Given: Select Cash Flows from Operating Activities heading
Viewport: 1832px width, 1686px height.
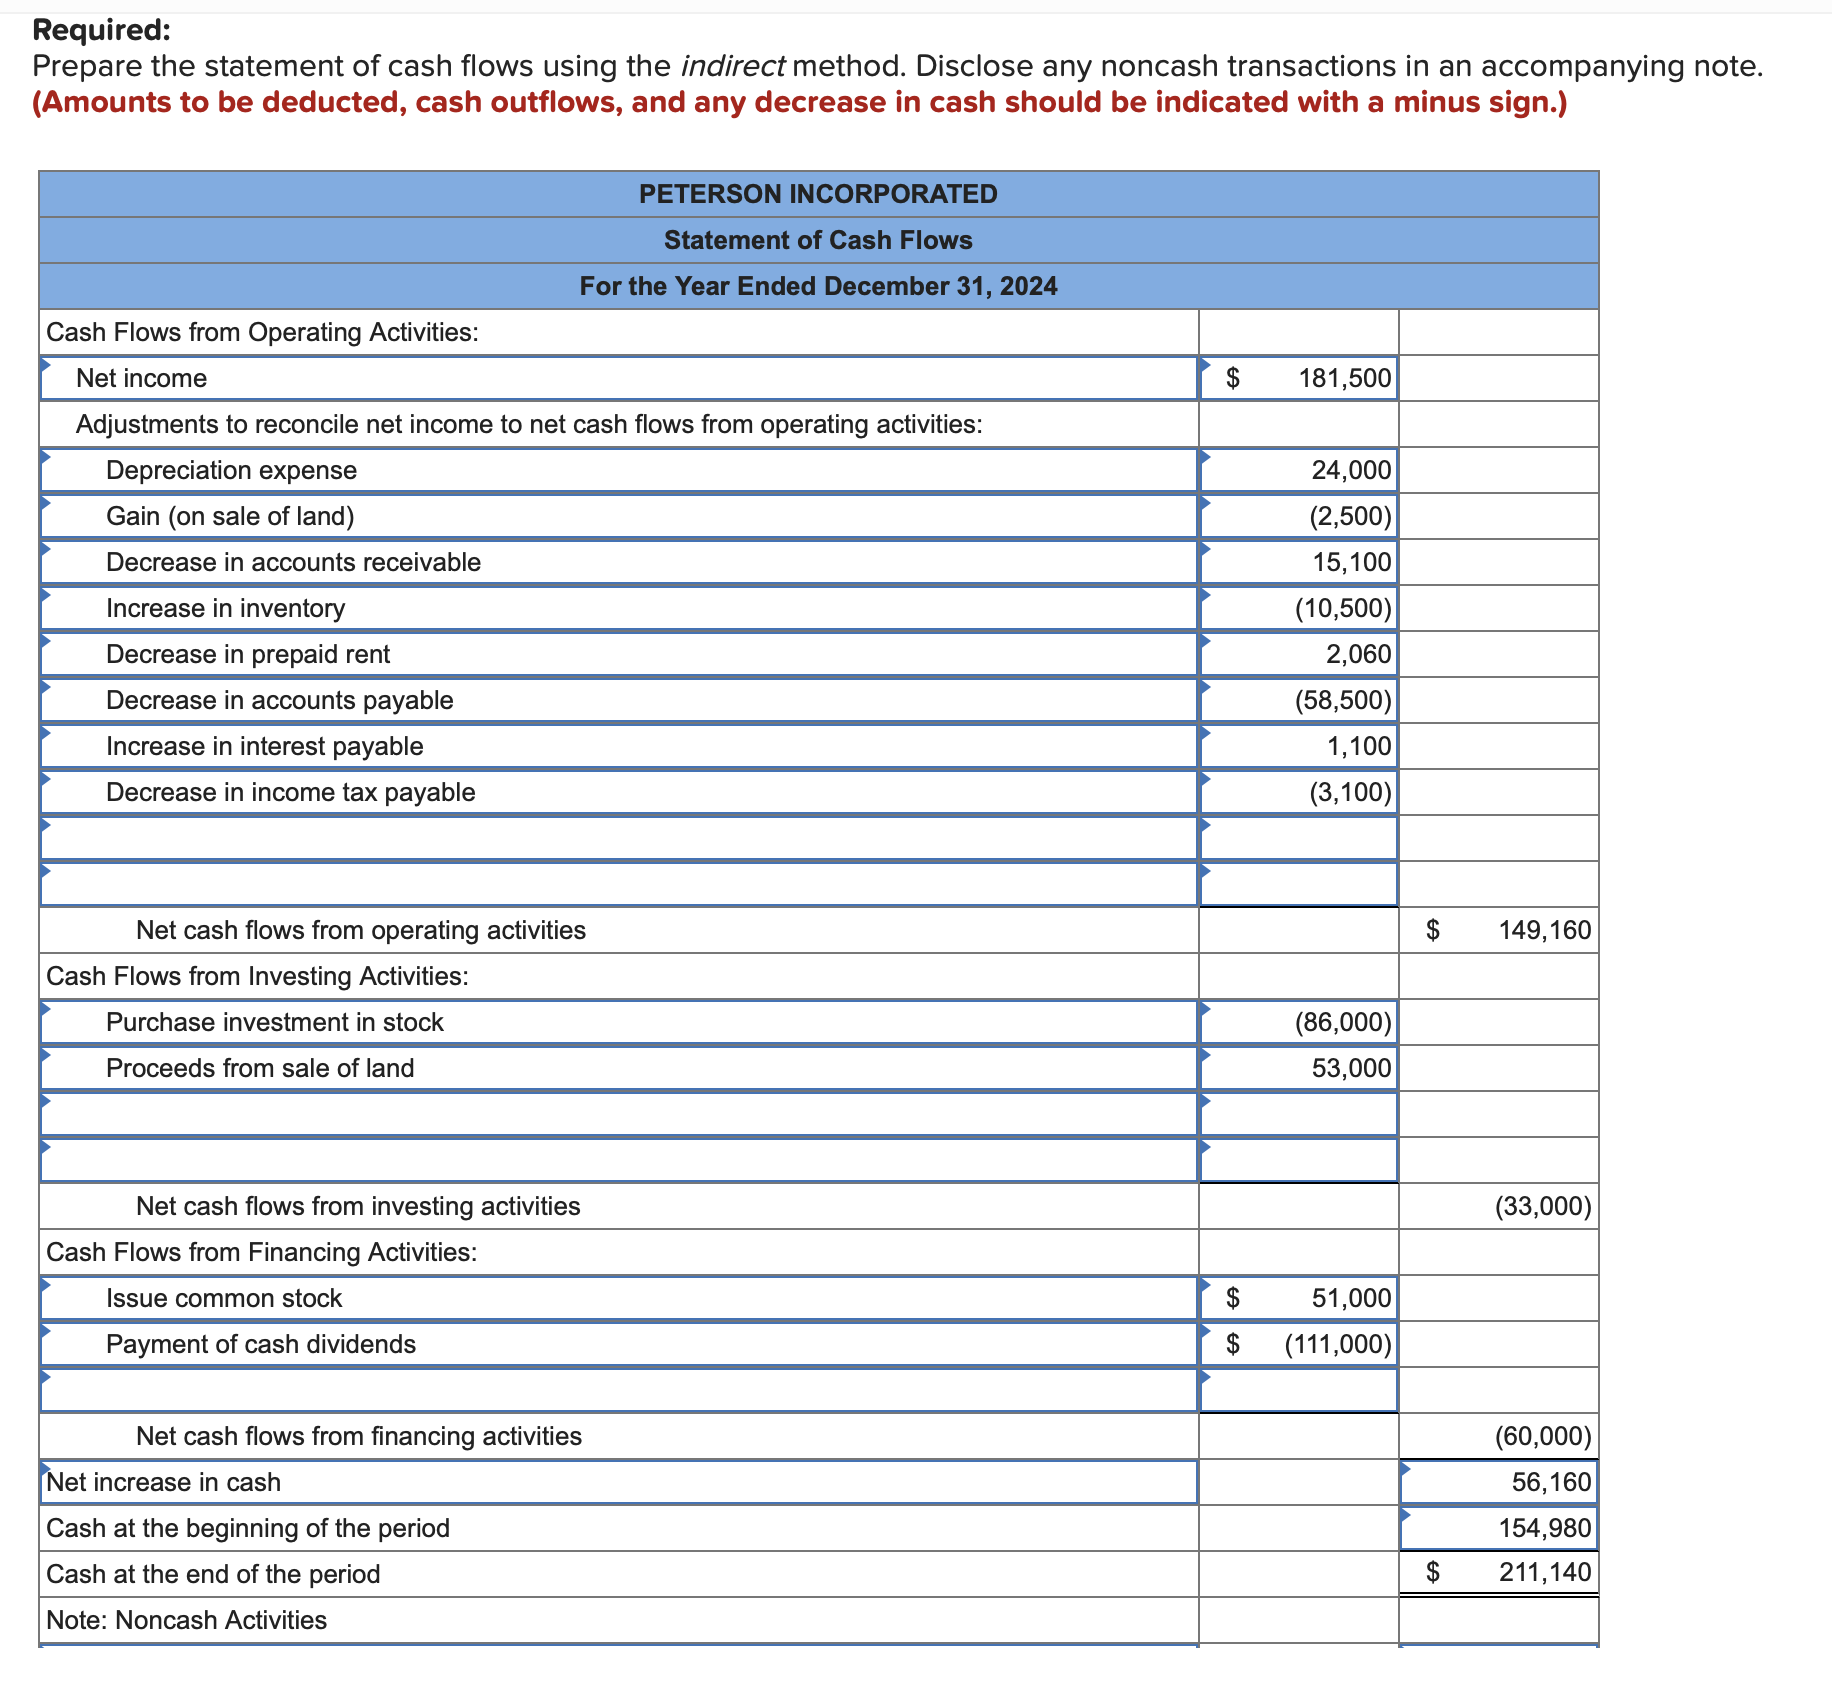Looking at the screenshot, I should (x=619, y=332).
